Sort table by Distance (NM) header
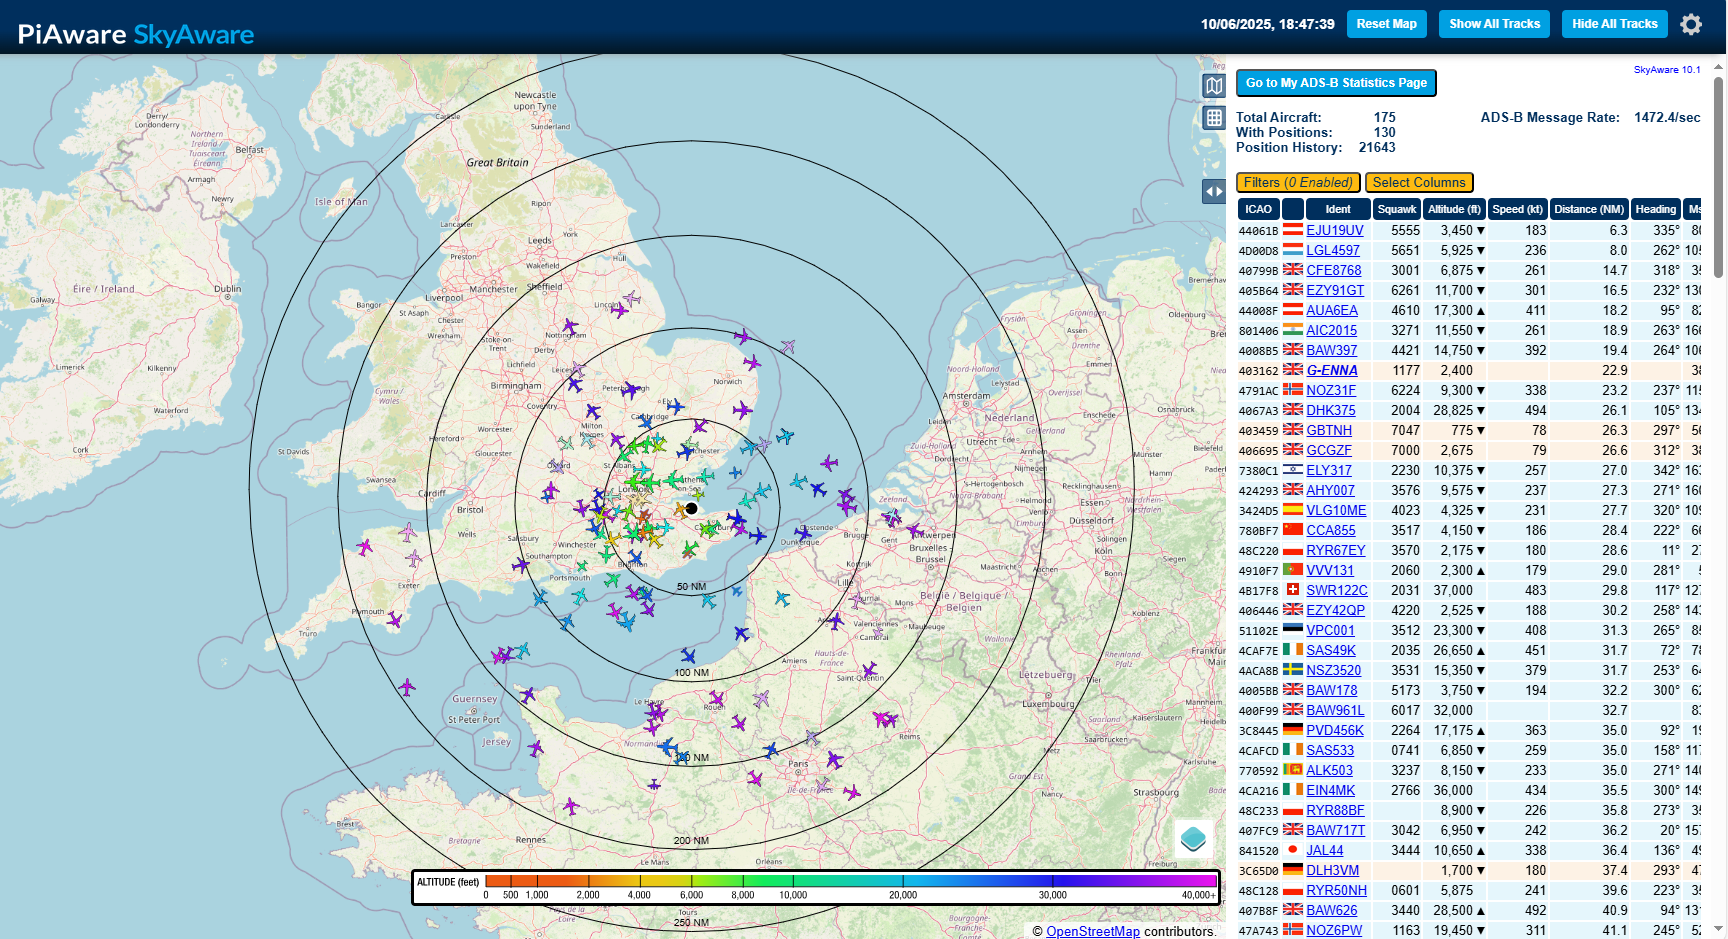The height and width of the screenshot is (939, 1728). [1589, 209]
